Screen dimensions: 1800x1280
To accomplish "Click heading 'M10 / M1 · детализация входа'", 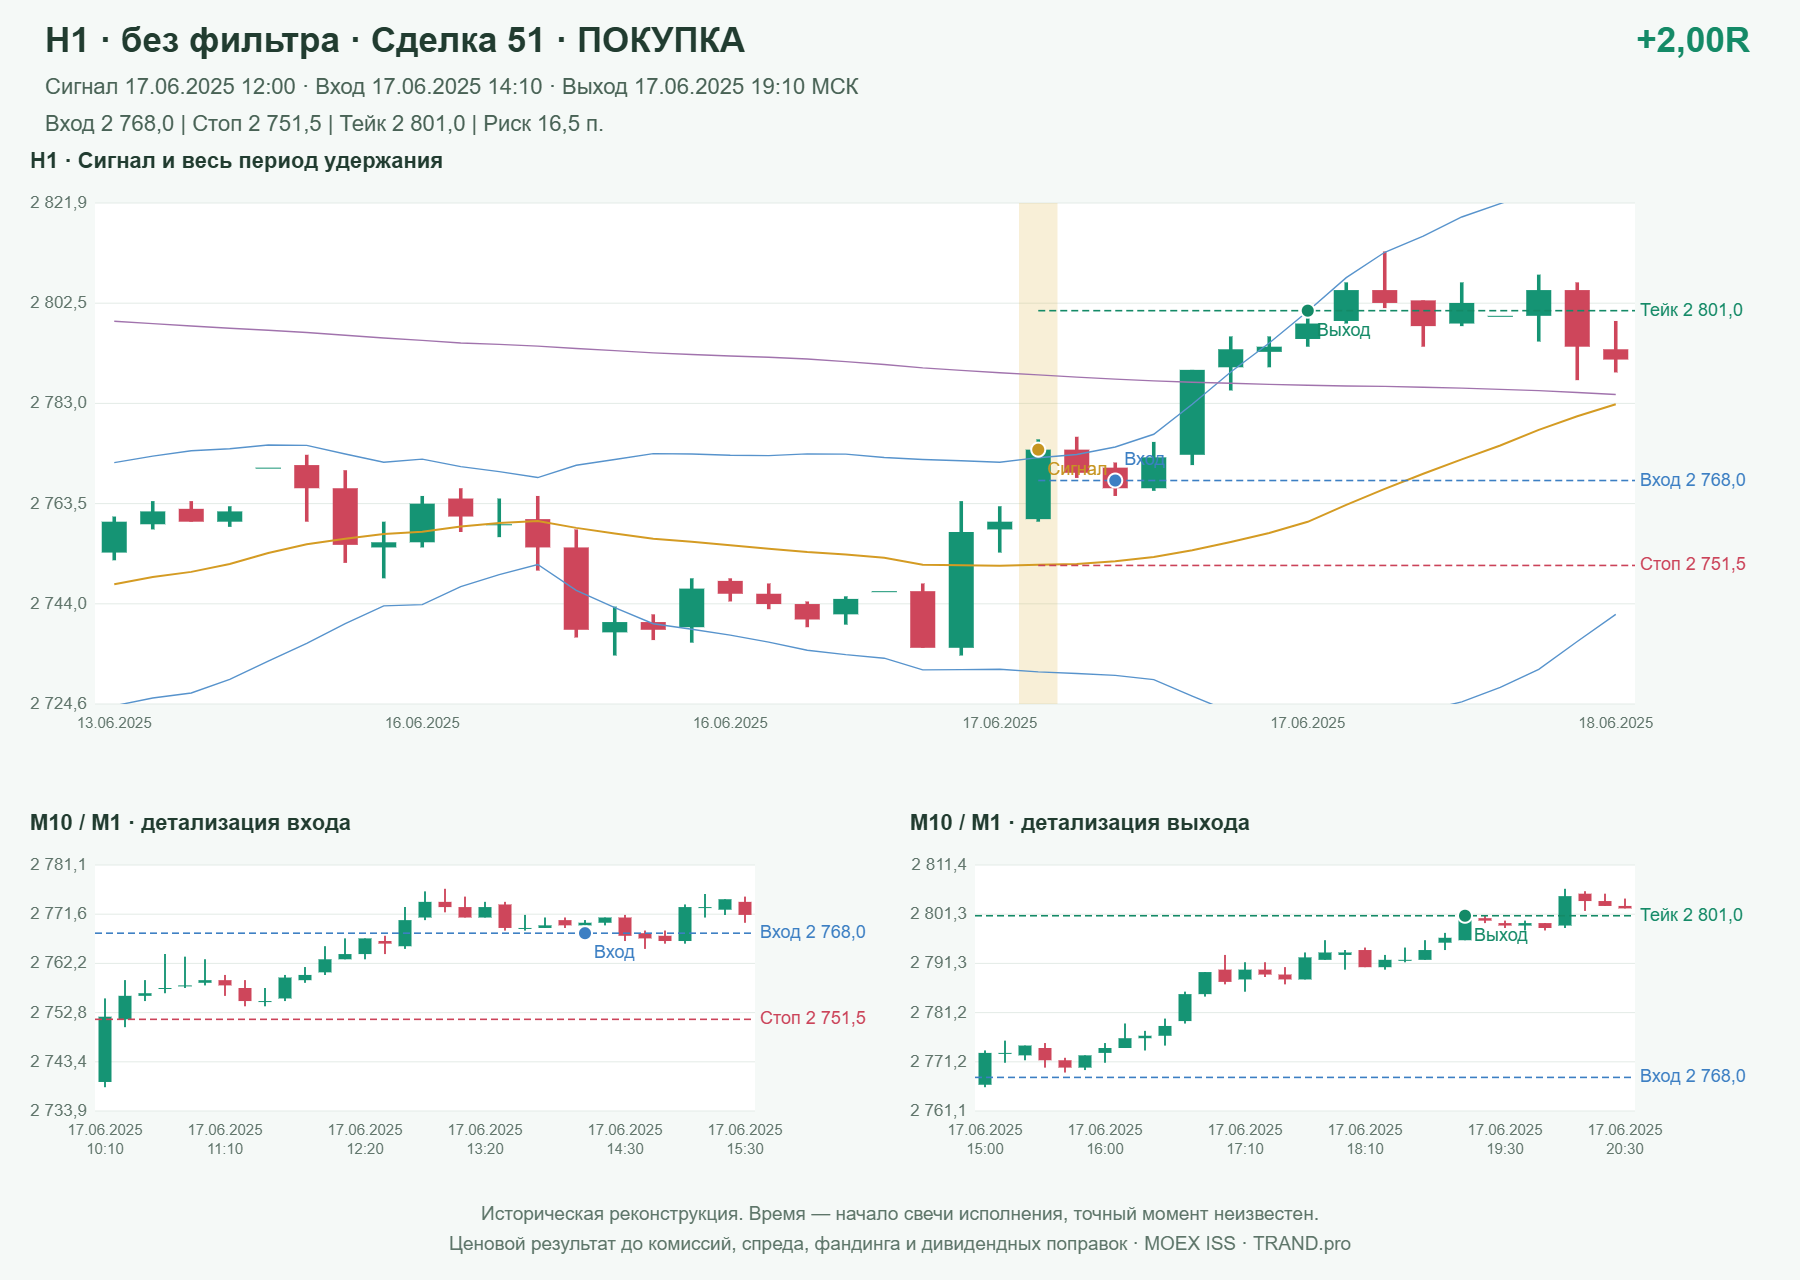I will (190, 823).
